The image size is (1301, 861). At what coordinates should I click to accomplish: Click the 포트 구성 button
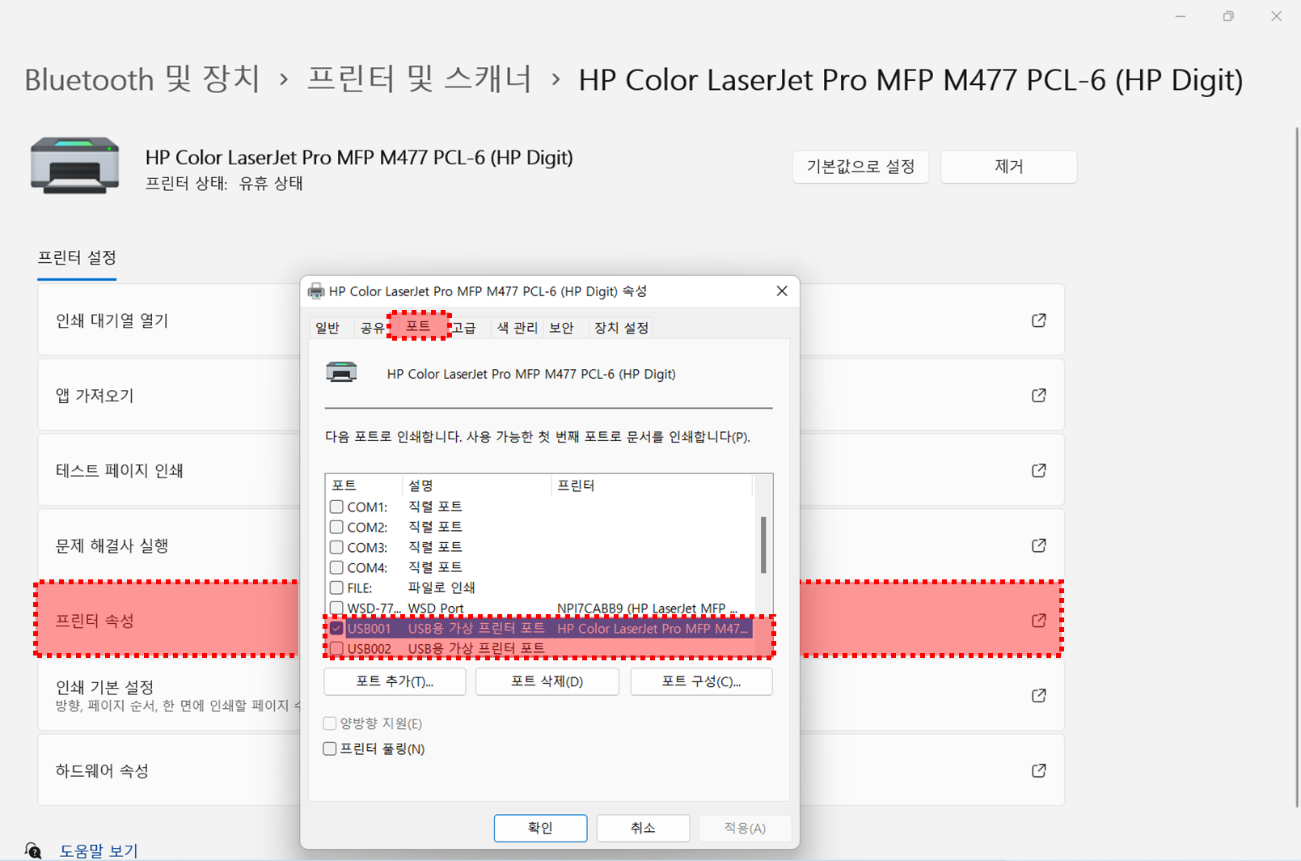point(701,681)
